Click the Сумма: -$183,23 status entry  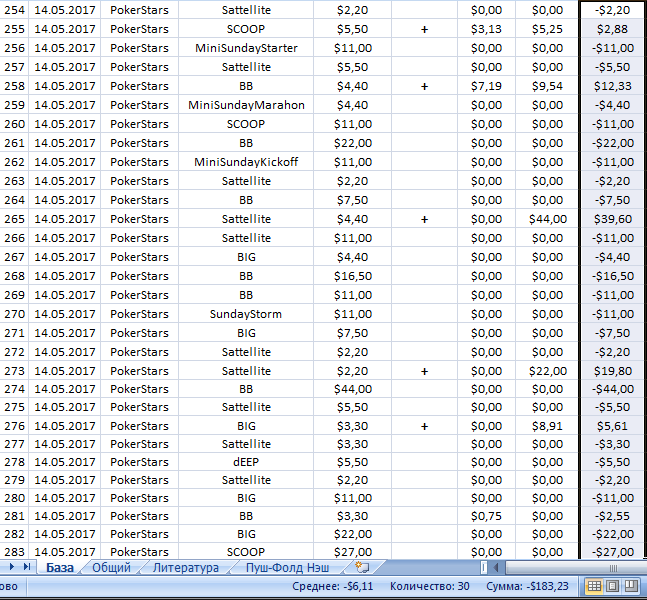coord(527,586)
